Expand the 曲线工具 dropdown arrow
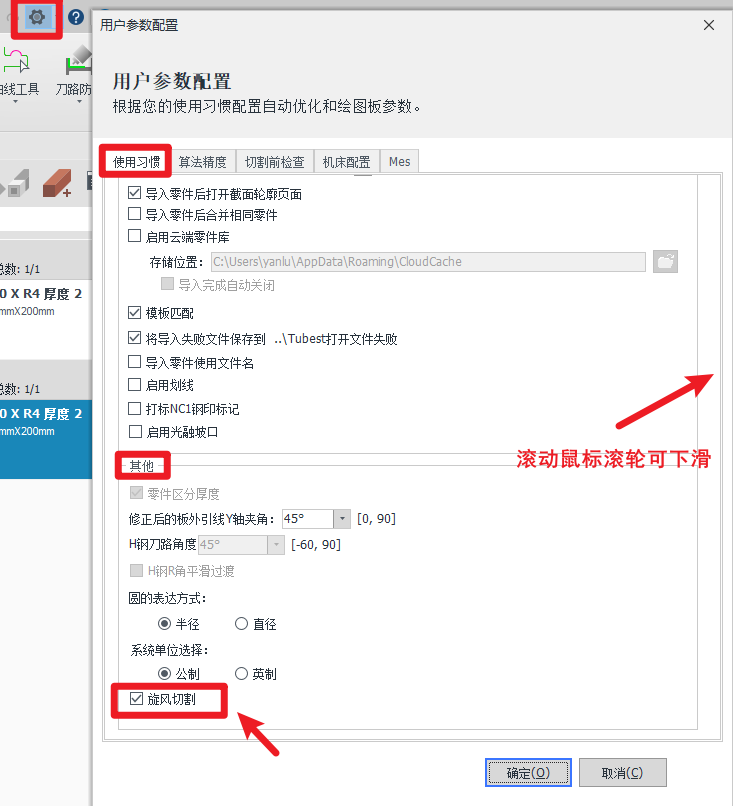This screenshot has height=806, width=733. tap(15, 102)
